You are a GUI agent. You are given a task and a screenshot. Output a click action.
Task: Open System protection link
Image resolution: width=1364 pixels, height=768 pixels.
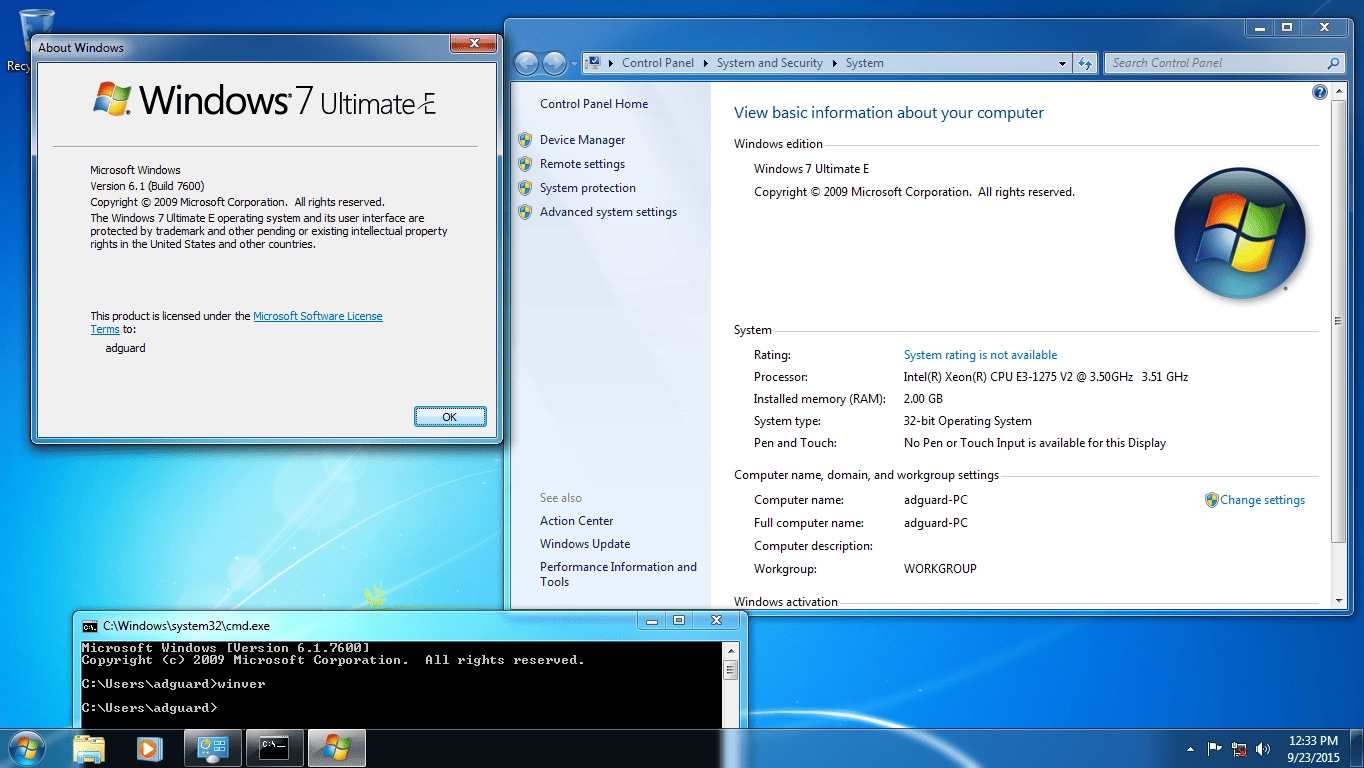[588, 188]
